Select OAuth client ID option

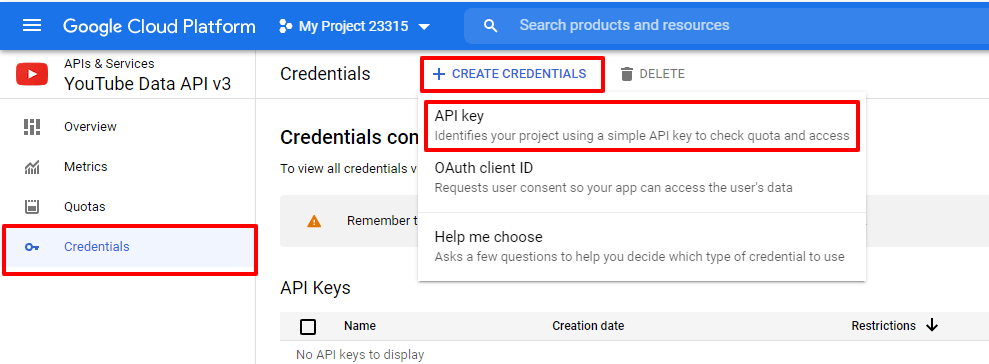[641, 177]
